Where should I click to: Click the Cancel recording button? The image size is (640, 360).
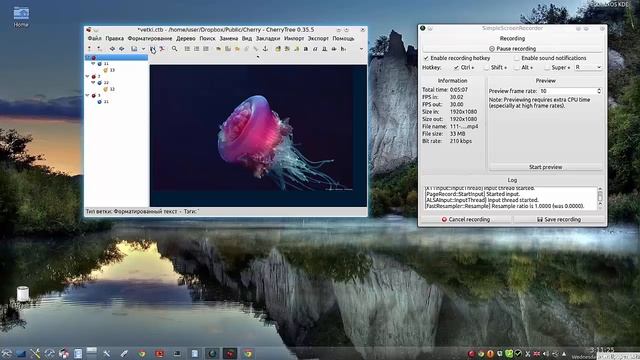pyautogui.click(x=465, y=220)
